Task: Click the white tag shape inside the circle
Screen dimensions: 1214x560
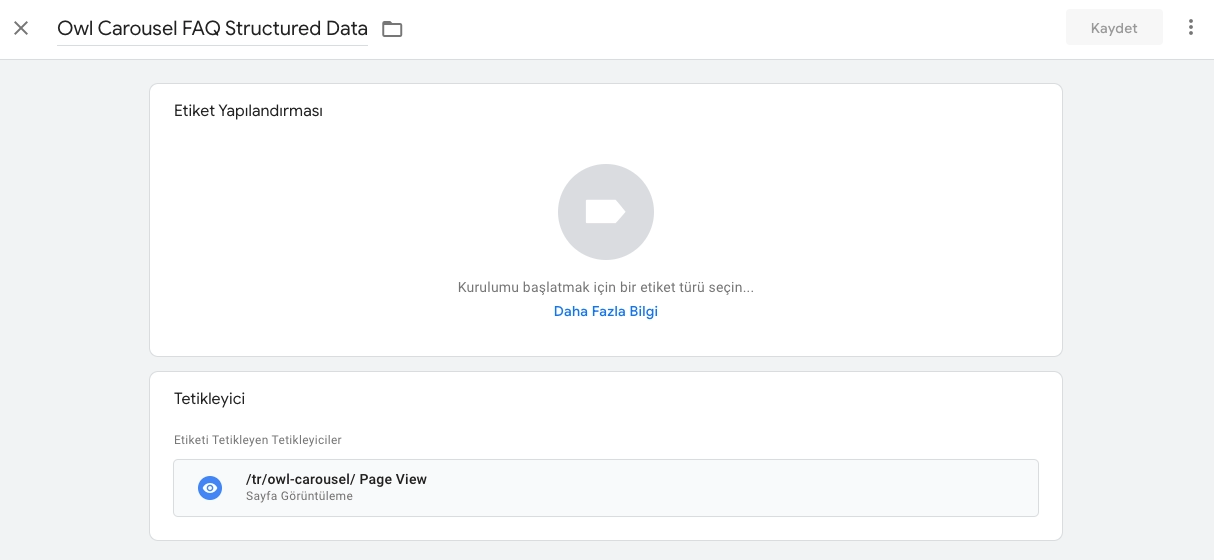Action: pyautogui.click(x=605, y=212)
